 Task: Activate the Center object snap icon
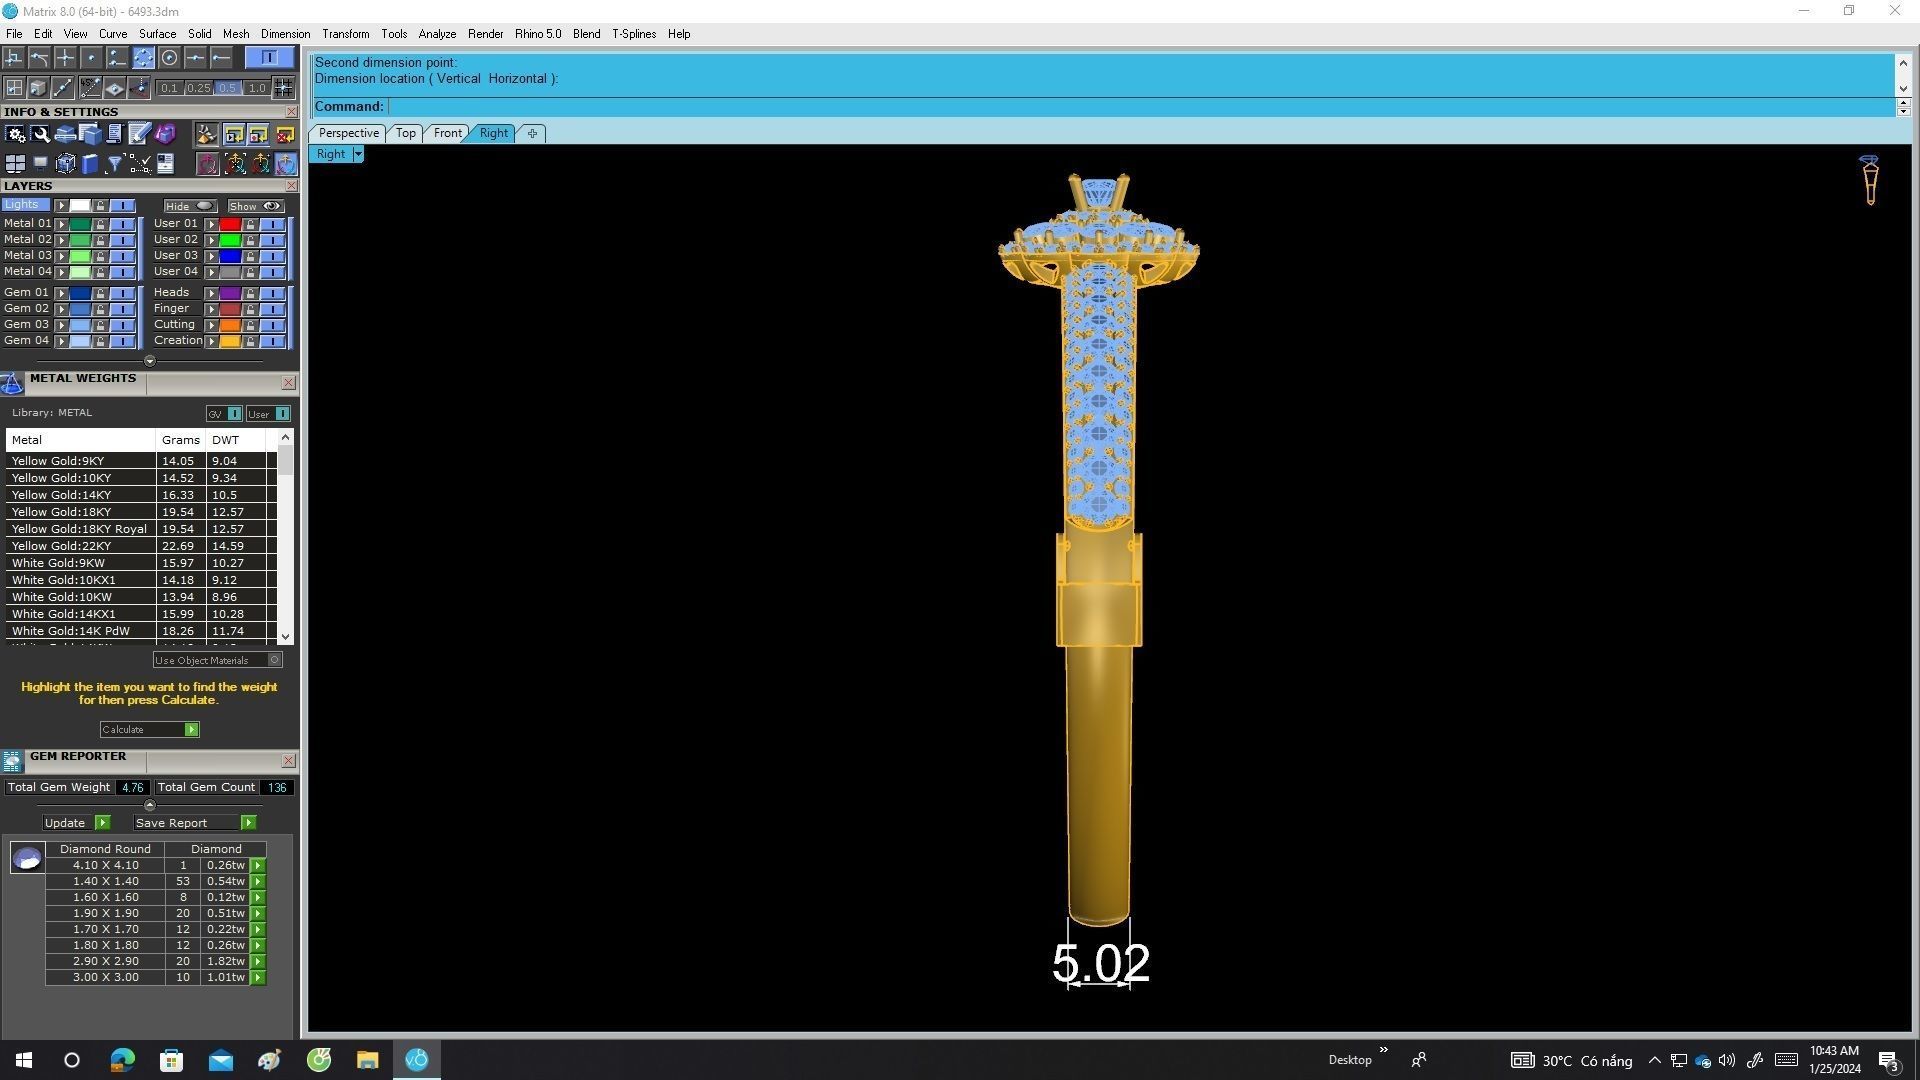click(x=169, y=58)
